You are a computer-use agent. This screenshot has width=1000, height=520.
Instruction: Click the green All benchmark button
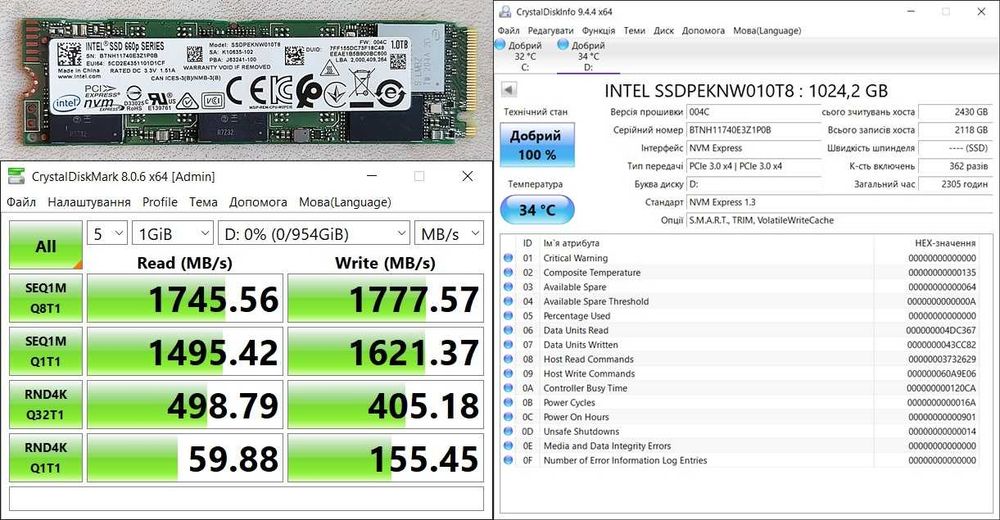pyautogui.click(x=45, y=245)
